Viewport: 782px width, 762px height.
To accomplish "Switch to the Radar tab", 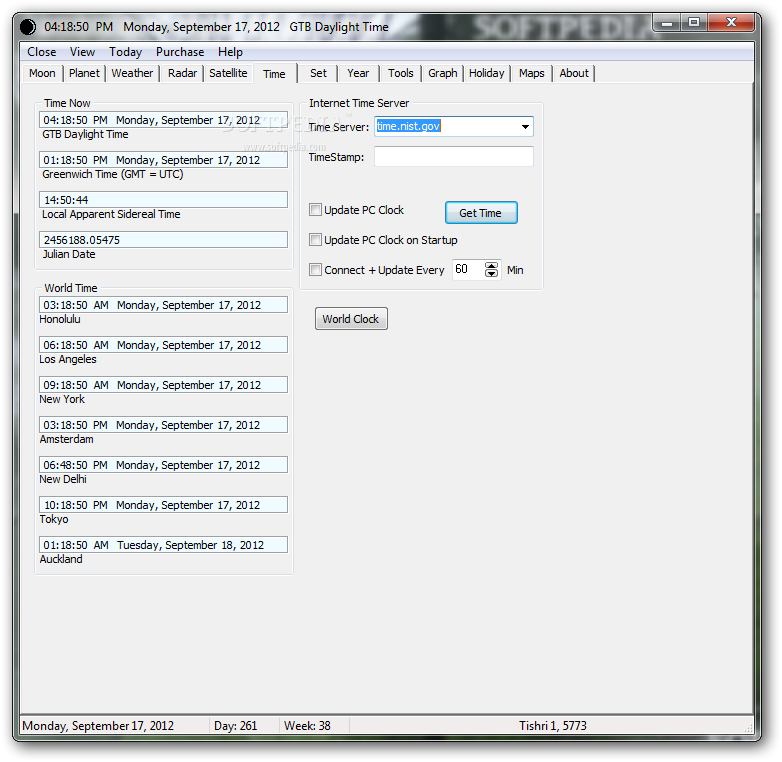I will coord(183,73).
